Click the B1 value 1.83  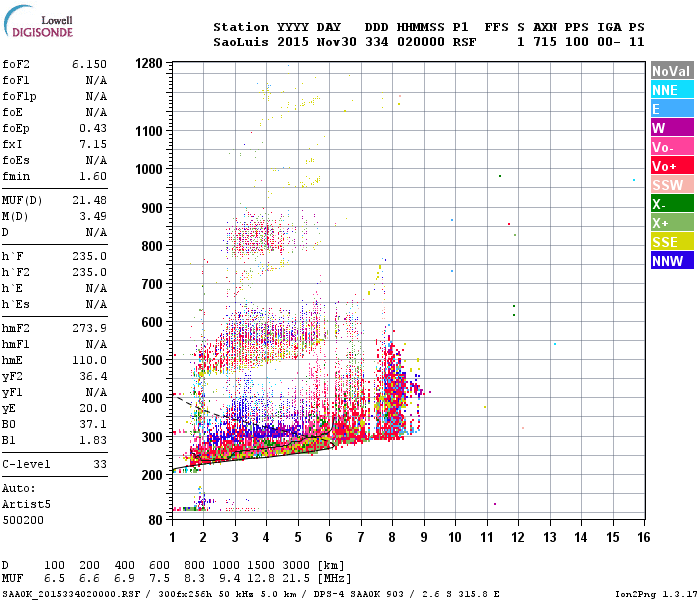click(93, 440)
